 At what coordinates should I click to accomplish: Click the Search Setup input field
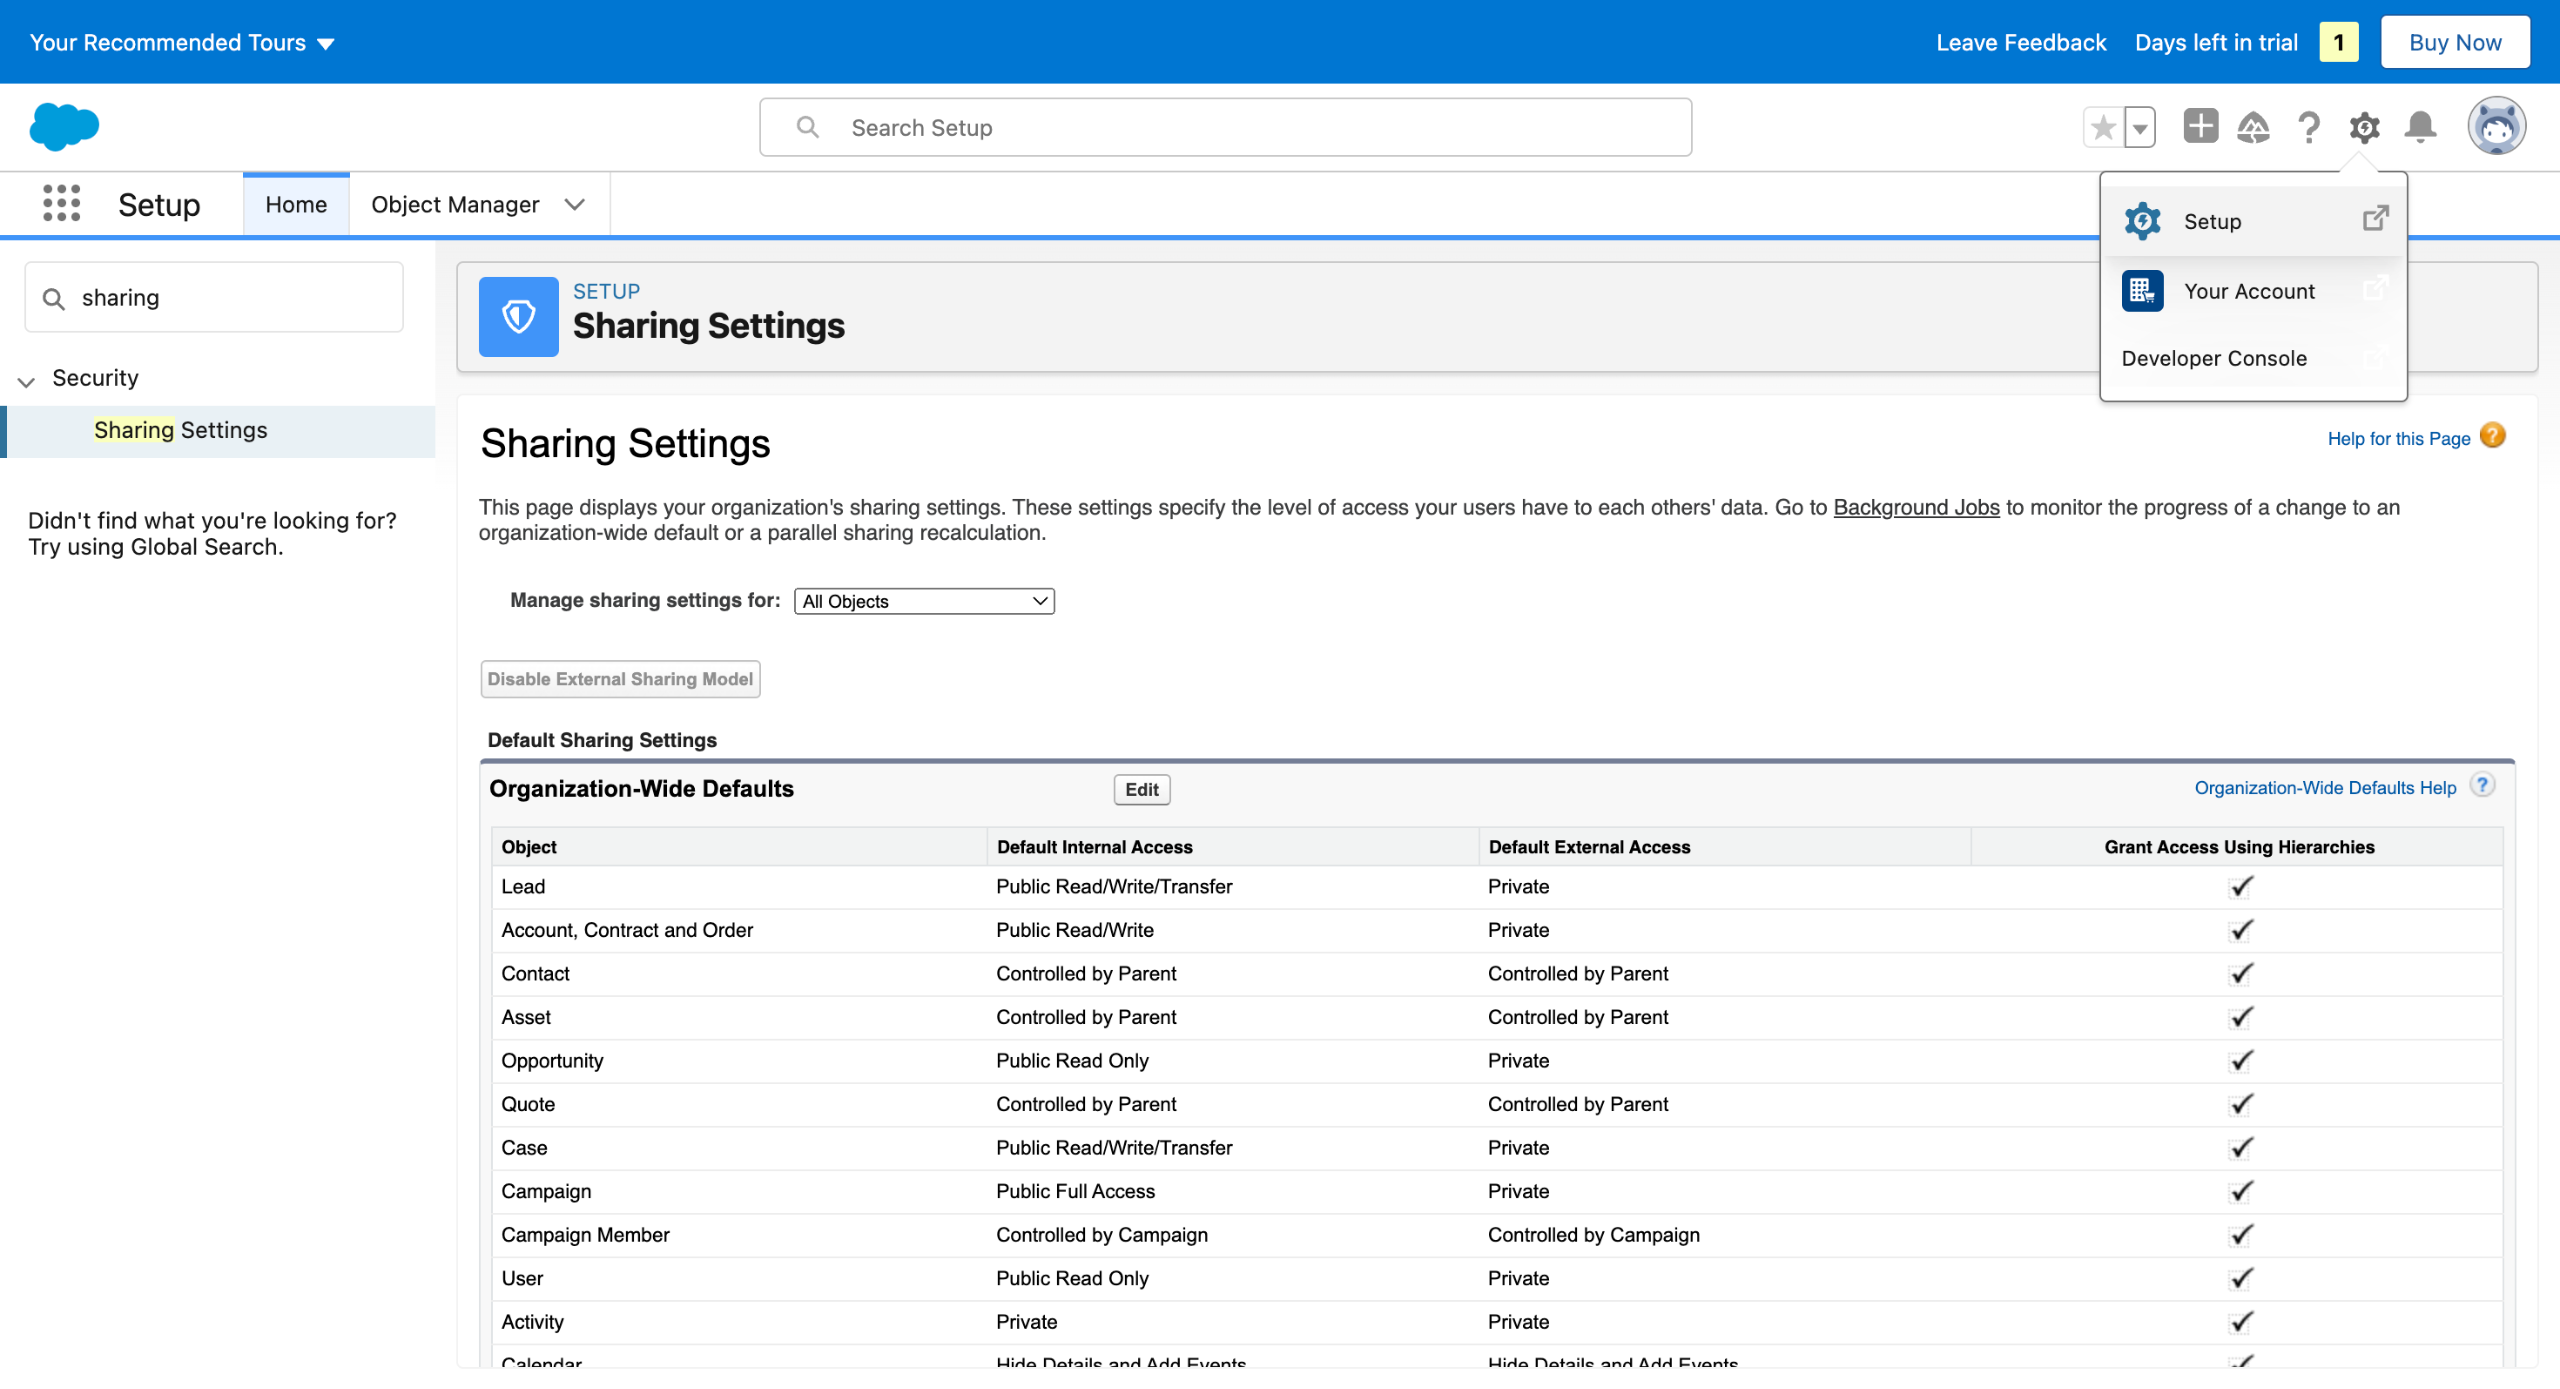click(x=1225, y=127)
